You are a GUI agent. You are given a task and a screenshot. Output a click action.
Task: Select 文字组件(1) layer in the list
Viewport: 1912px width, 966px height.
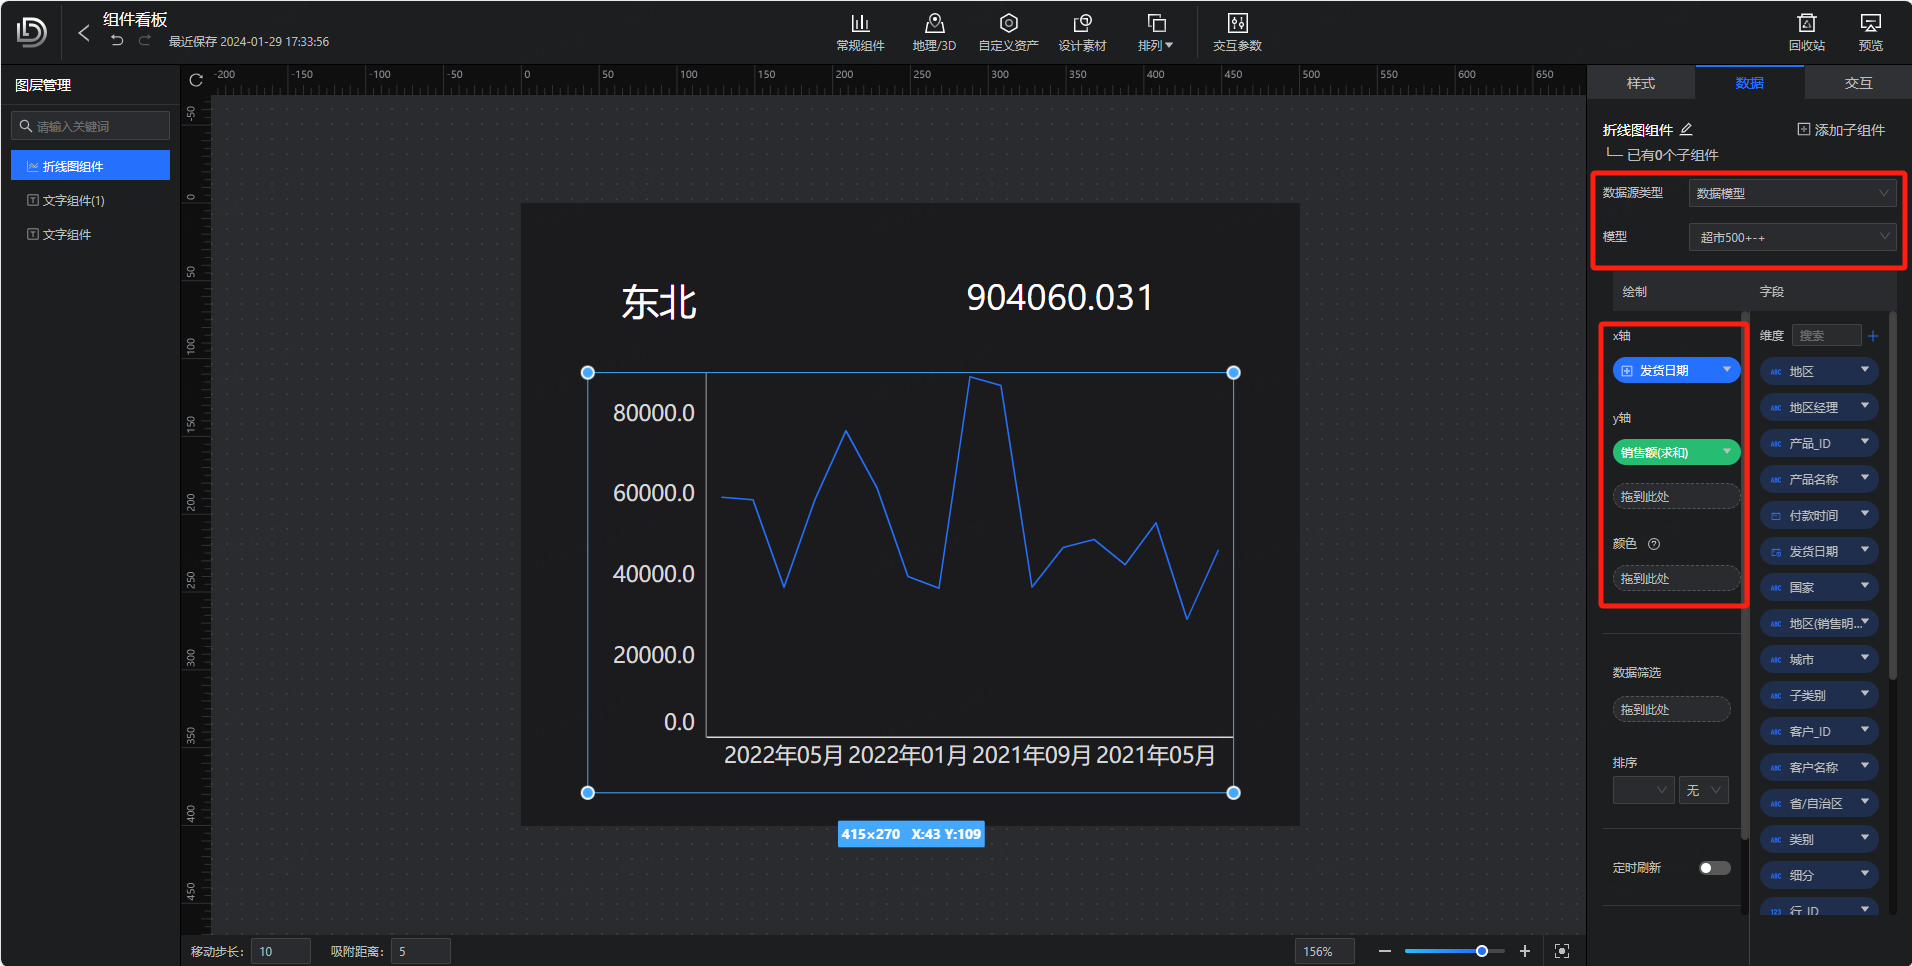point(74,201)
